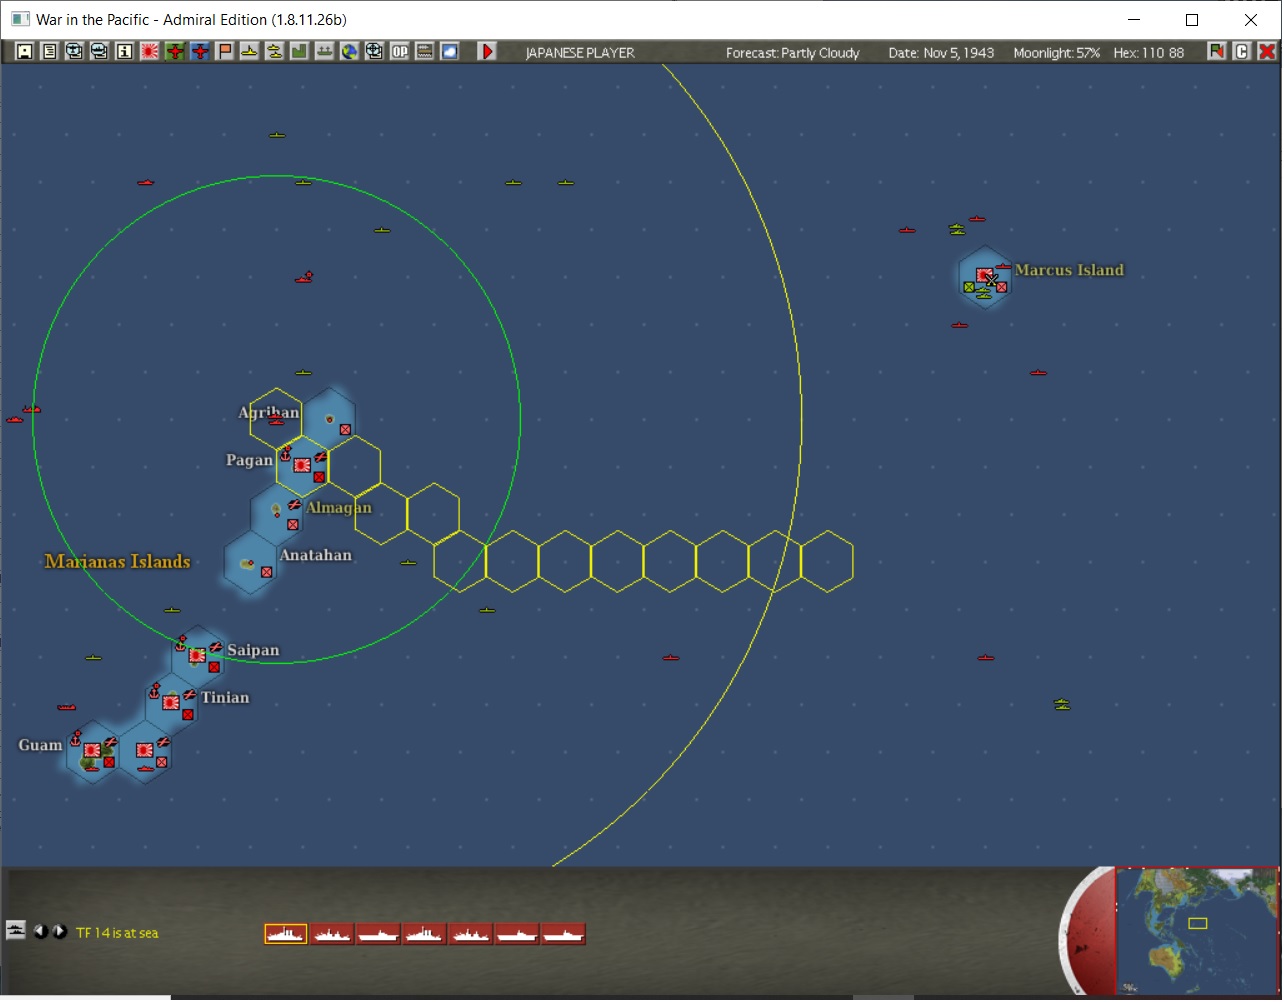Viewport: 1284px width, 1002px height.
Task: Click the orange flag toolbar icon
Action: 224,52
